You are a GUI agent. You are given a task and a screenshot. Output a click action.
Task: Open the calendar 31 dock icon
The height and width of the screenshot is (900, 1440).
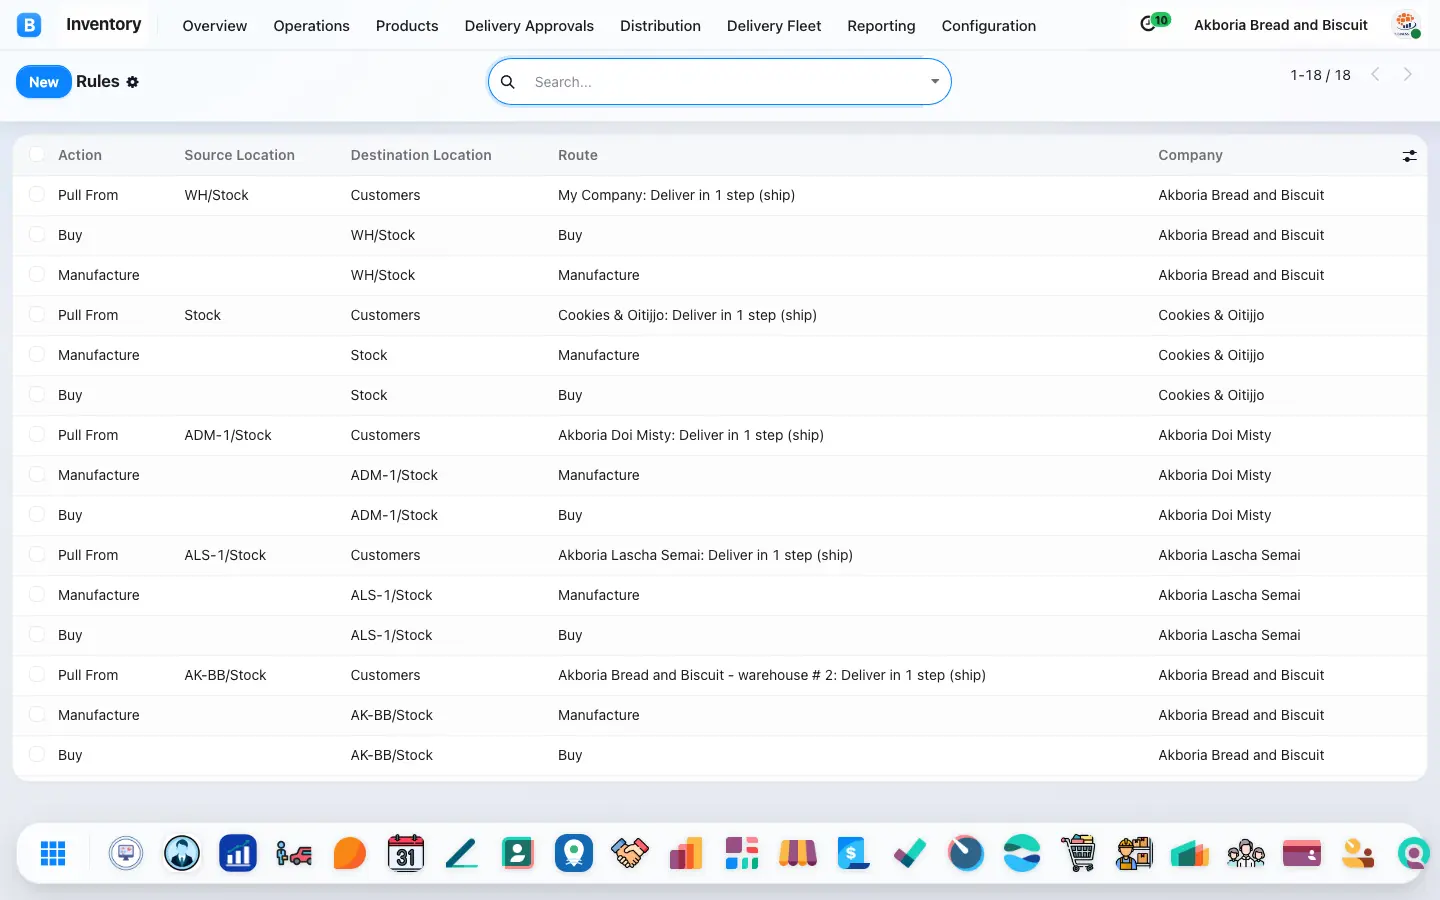coord(406,853)
